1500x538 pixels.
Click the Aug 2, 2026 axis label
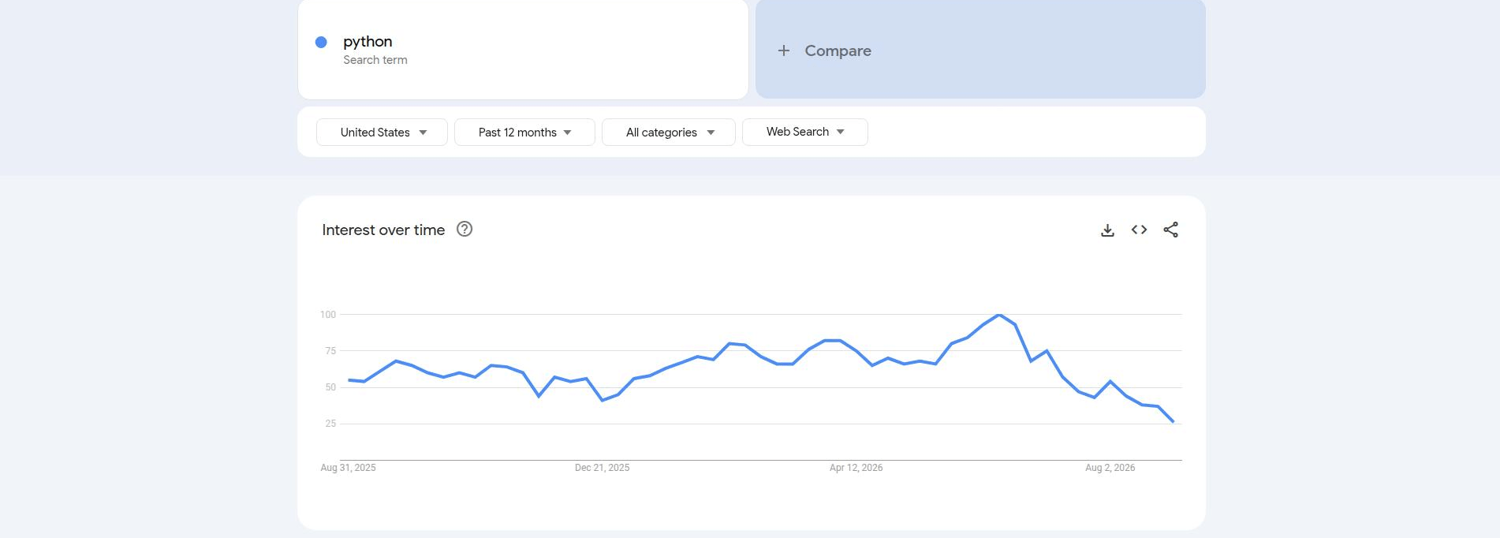pos(1110,468)
